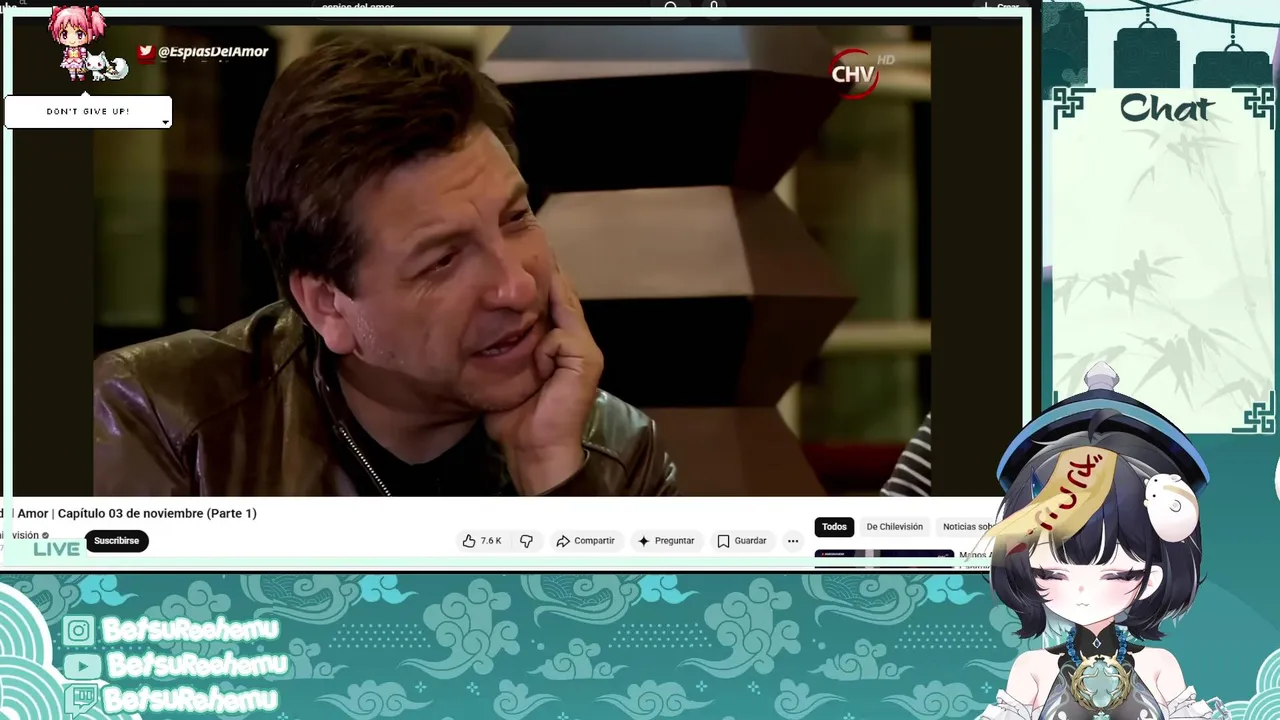Click the pink-haired pixel character
Screen dimensions: 1280x720
click(x=77, y=42)
